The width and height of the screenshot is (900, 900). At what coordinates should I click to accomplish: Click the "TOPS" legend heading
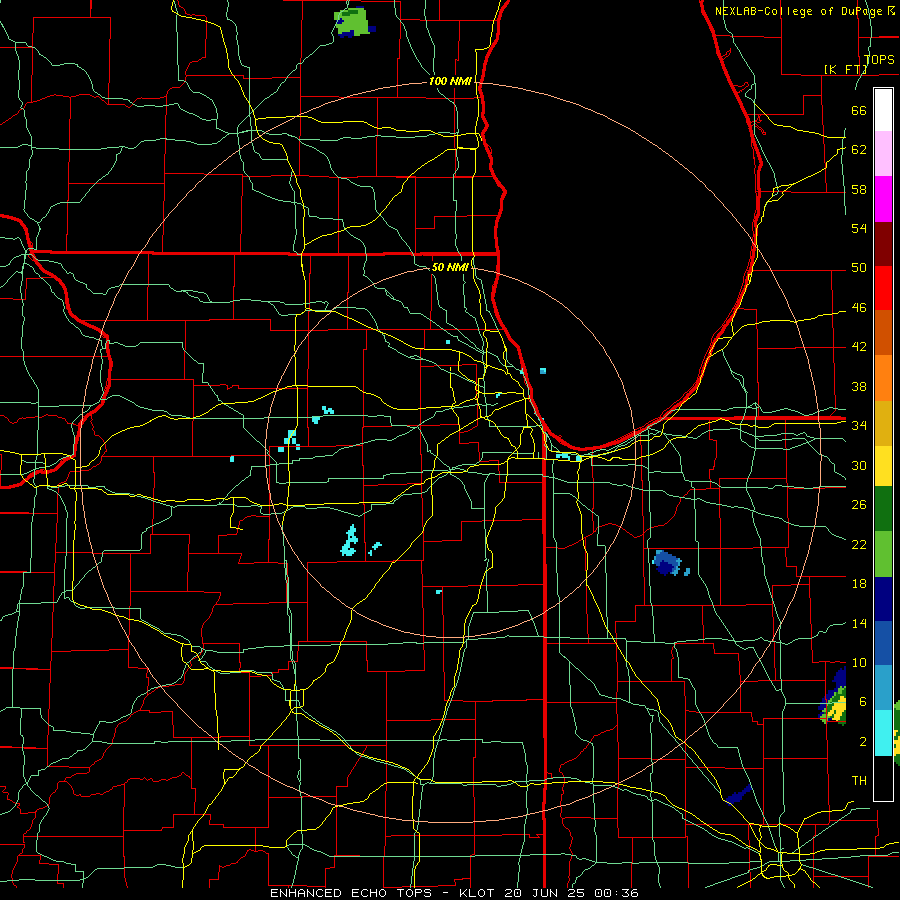coord(879,59)
